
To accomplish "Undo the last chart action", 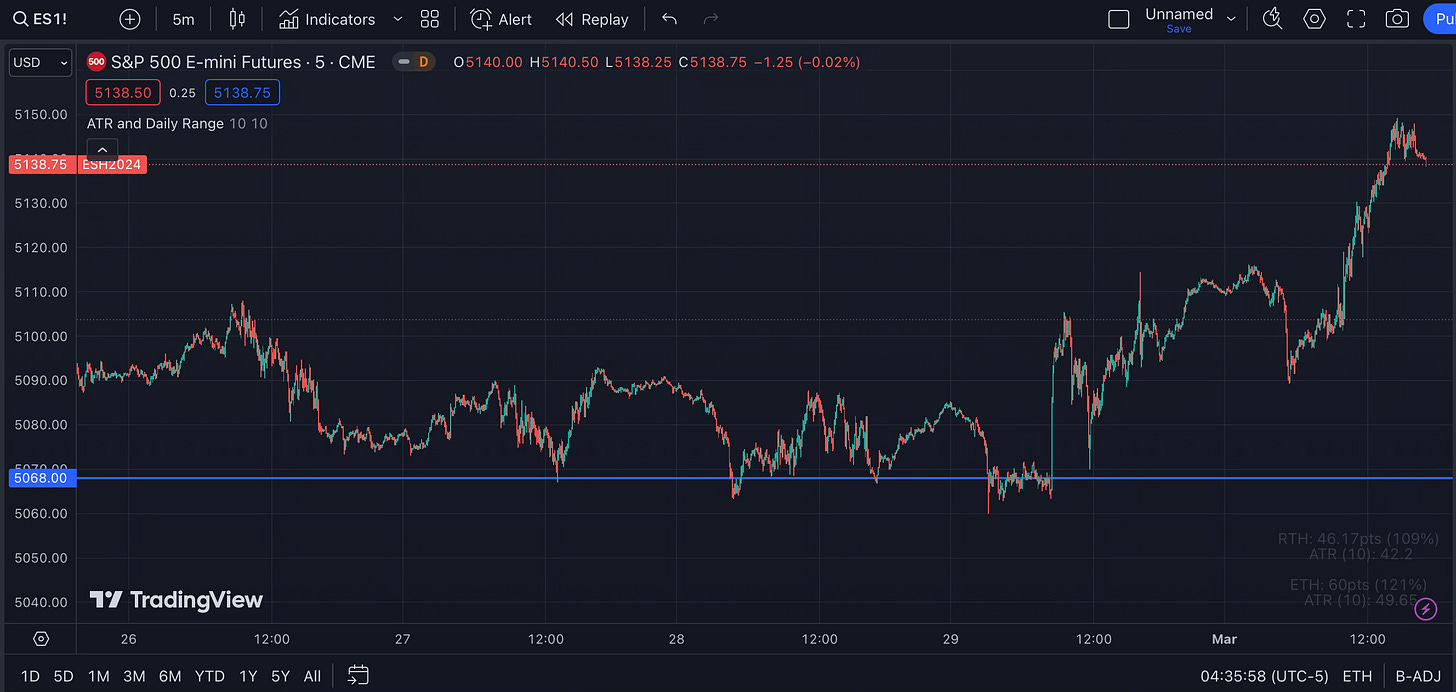I will (x=669, y=19).
